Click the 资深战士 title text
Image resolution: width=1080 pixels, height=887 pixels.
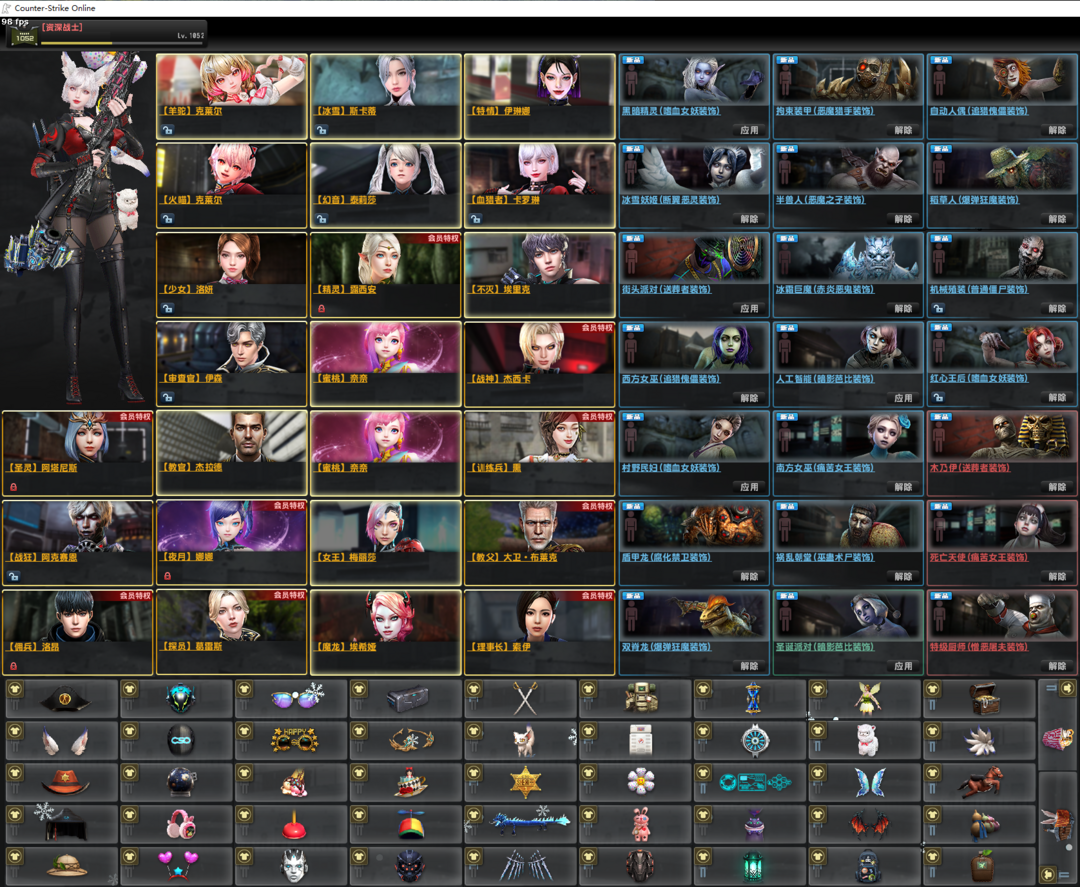[62, 28]
